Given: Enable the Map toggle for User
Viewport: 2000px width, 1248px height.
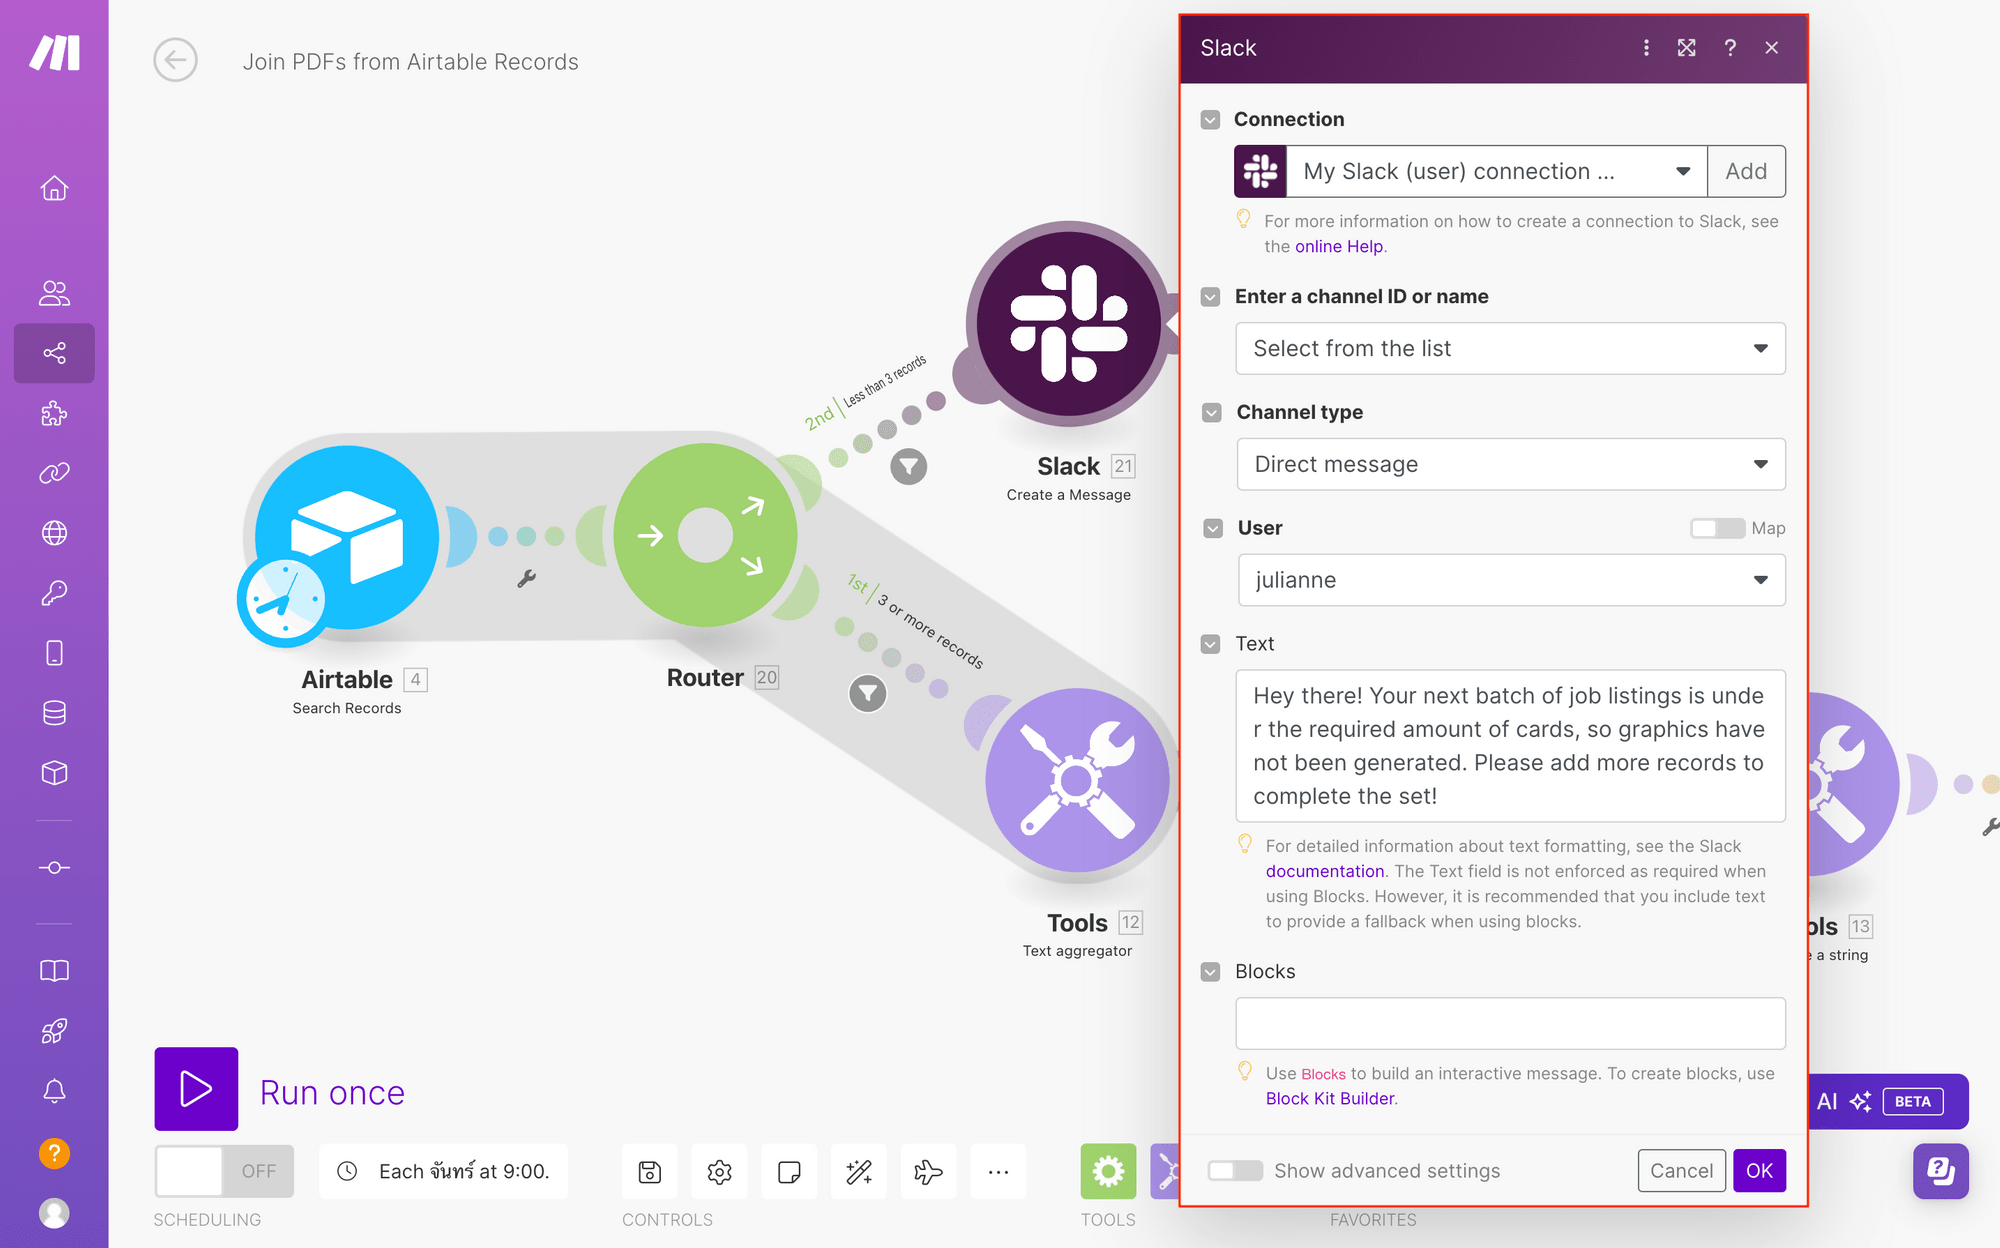Looking at the screenshot, I should pos(1717,528).
